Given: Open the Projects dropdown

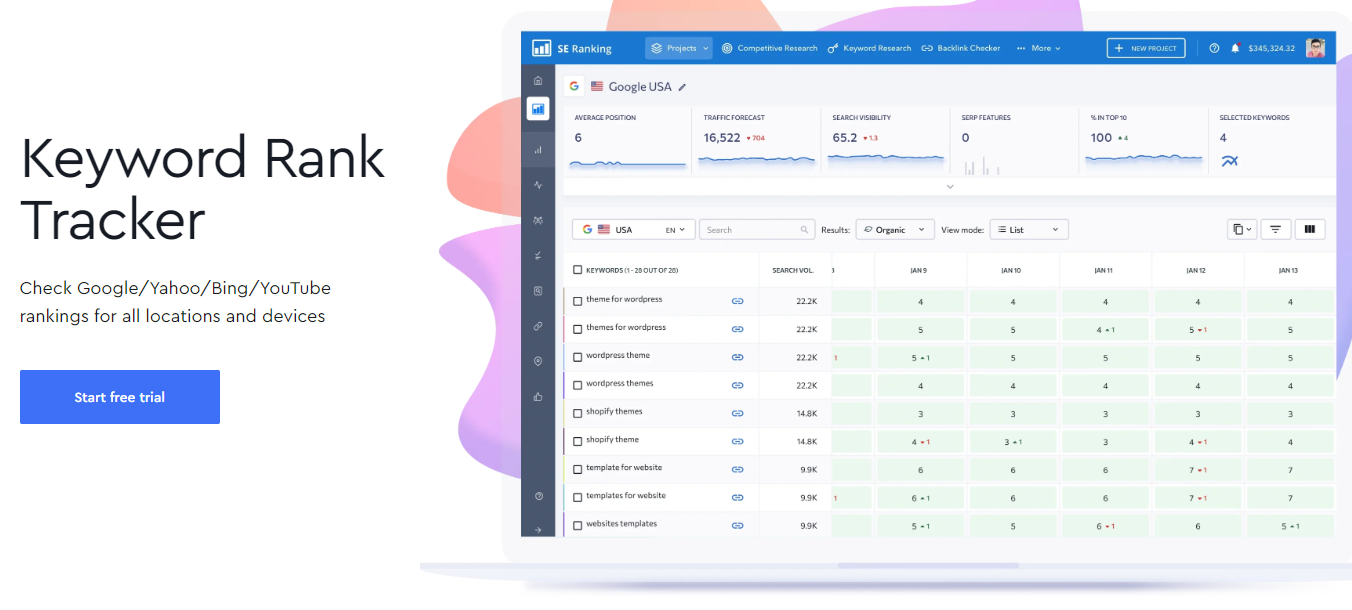Looking at the screenshot, I should pos(678,47).
